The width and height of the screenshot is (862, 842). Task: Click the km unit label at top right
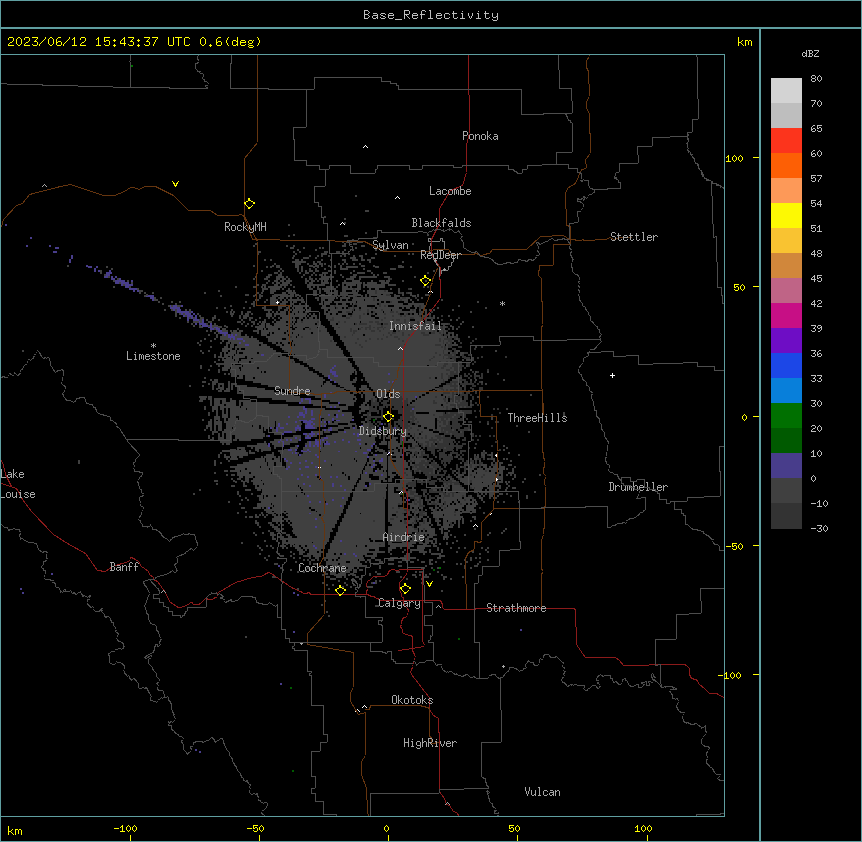(x=745, y=42)
